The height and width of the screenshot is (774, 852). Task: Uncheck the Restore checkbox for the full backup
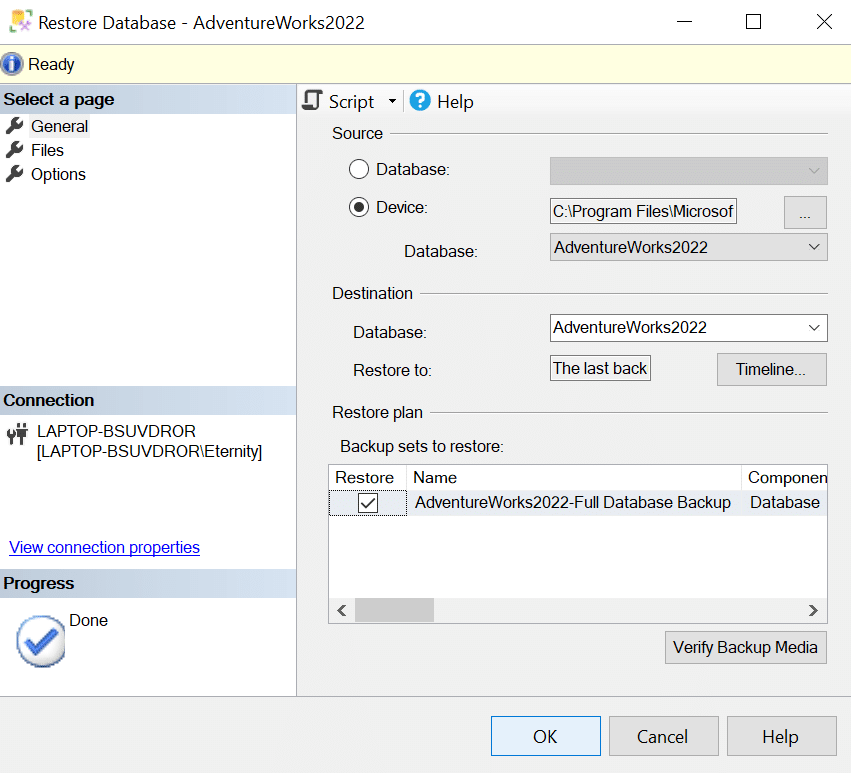click(x=367, y=502)
